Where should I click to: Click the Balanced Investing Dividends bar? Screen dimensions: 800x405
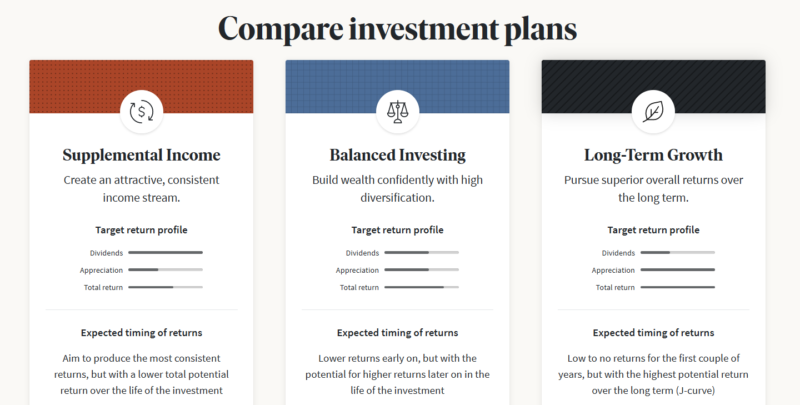pos(421,253)
